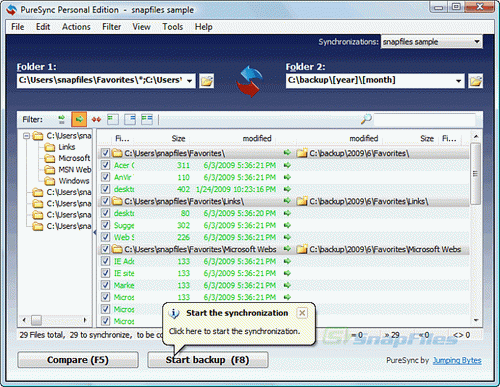500x387 pixels.
Task: Select the show right-only files filter icon
Action: (x=130, y=119)
